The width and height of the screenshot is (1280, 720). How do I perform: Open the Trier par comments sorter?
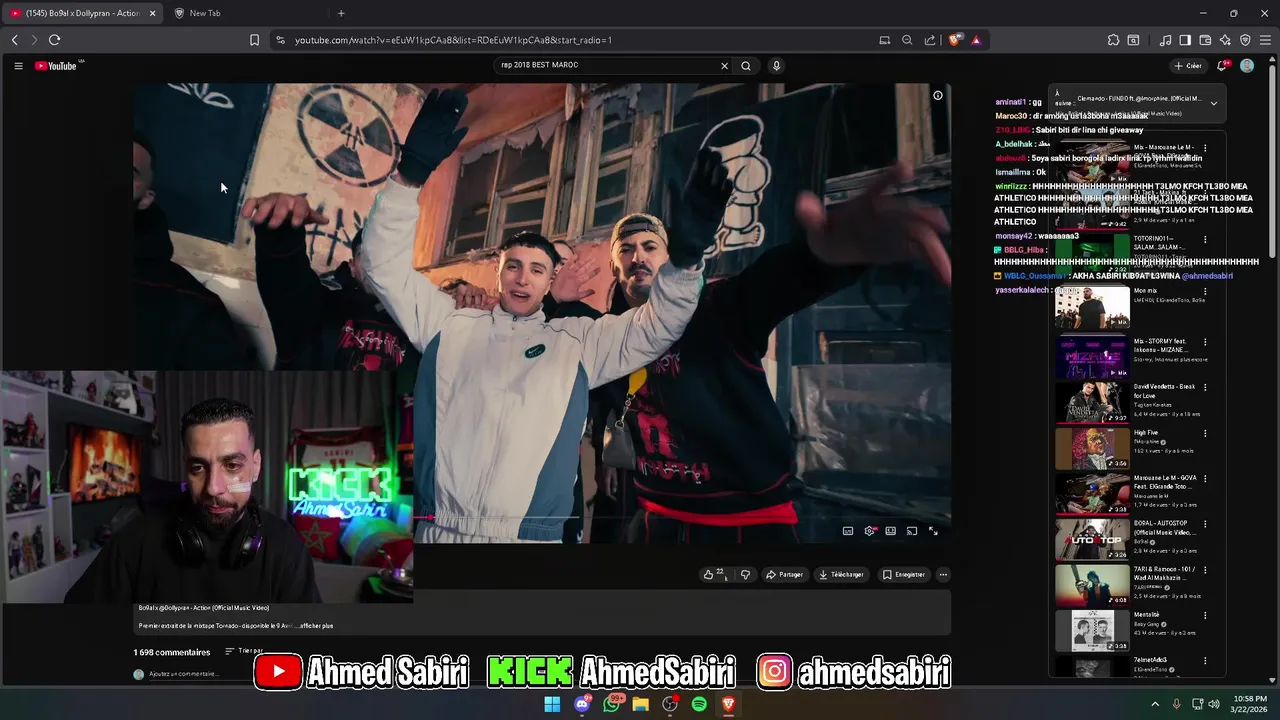coord(244,651)
